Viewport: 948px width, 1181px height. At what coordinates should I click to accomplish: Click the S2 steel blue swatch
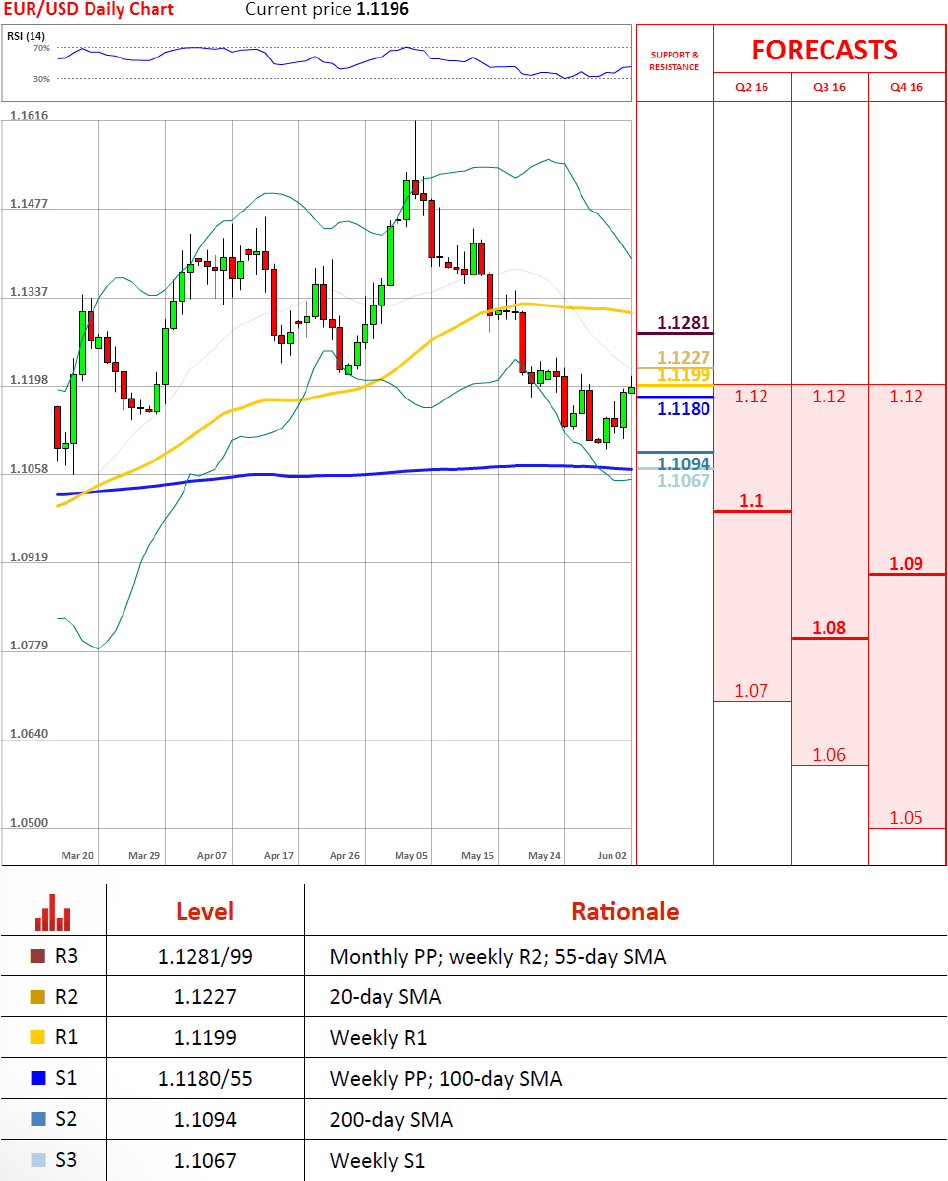coord(38,1120)
